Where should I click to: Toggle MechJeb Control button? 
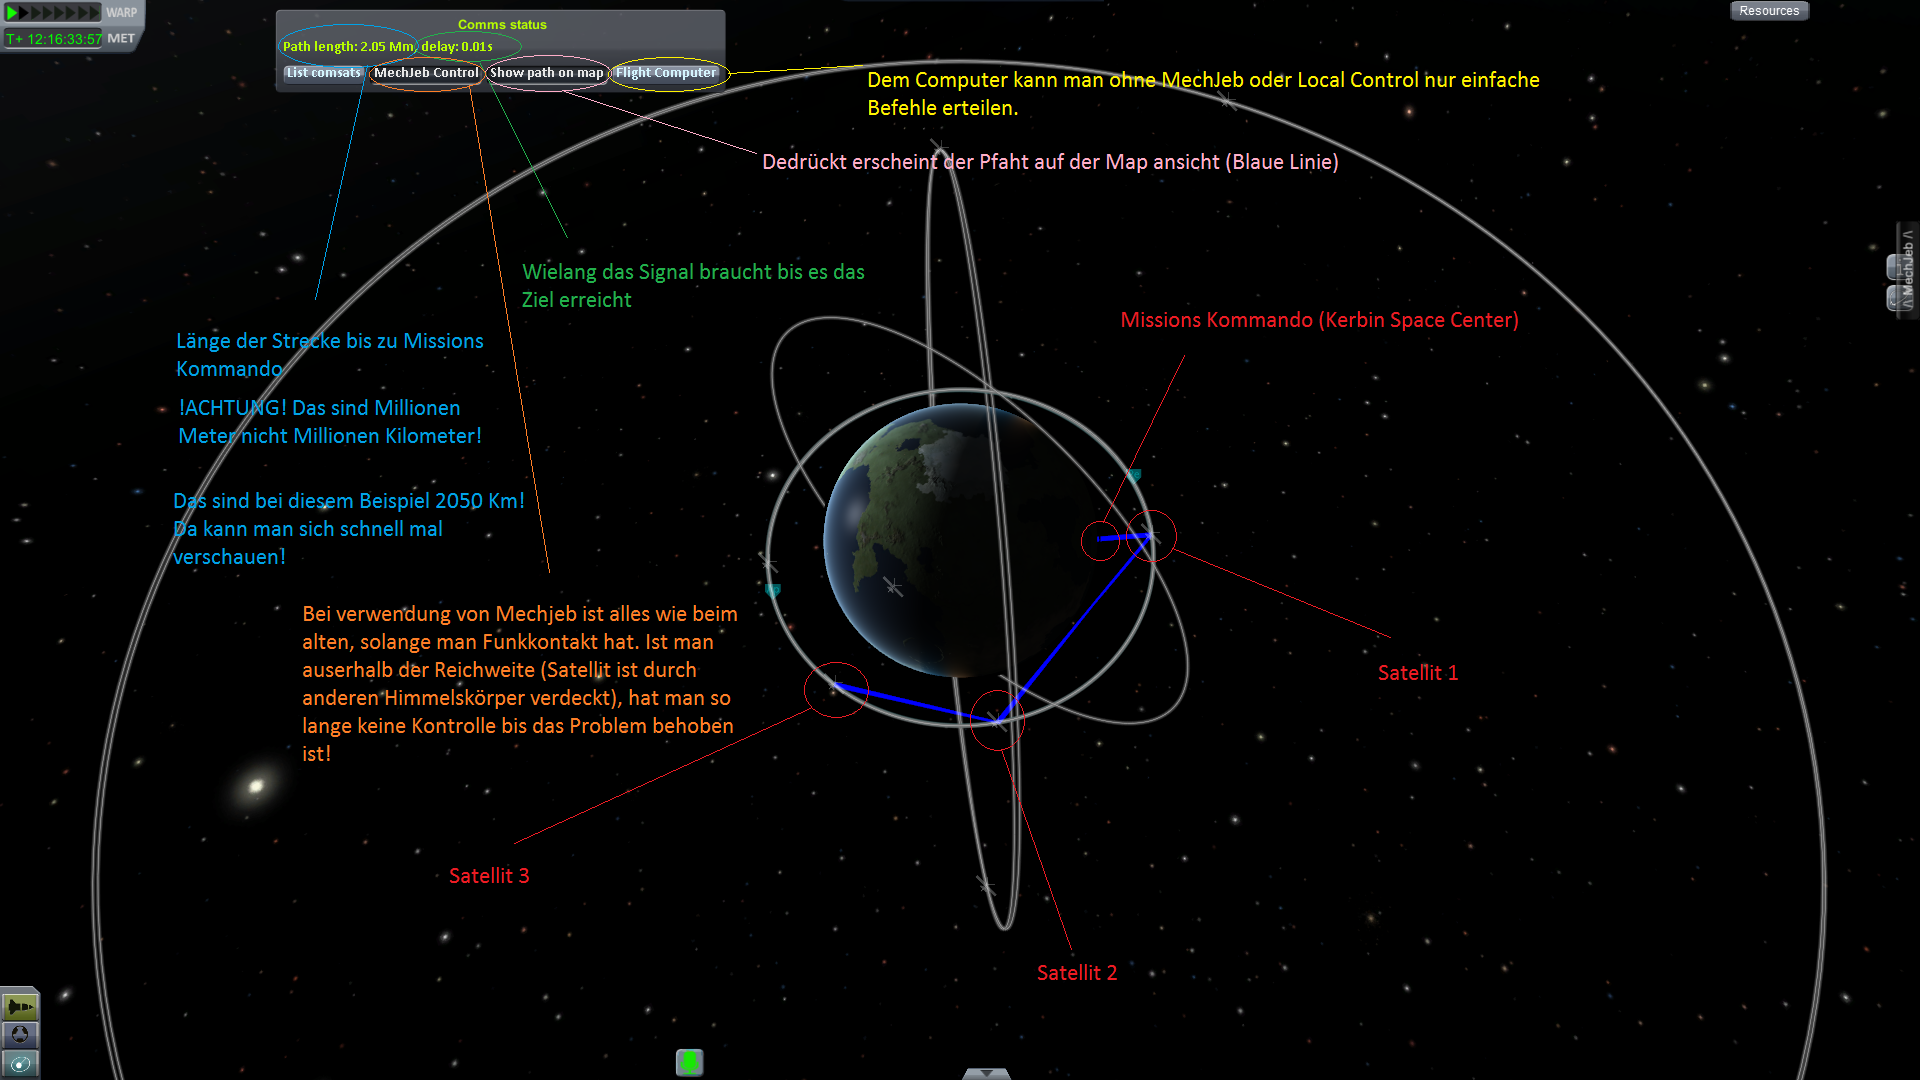pyautogui.click(x=426, y=73)
